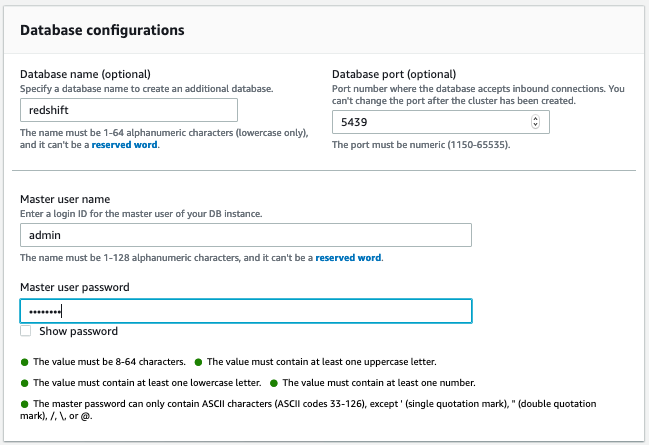Select the Master user name field with admin
This screenshot has width=649, height=445.
click(245, 234)
